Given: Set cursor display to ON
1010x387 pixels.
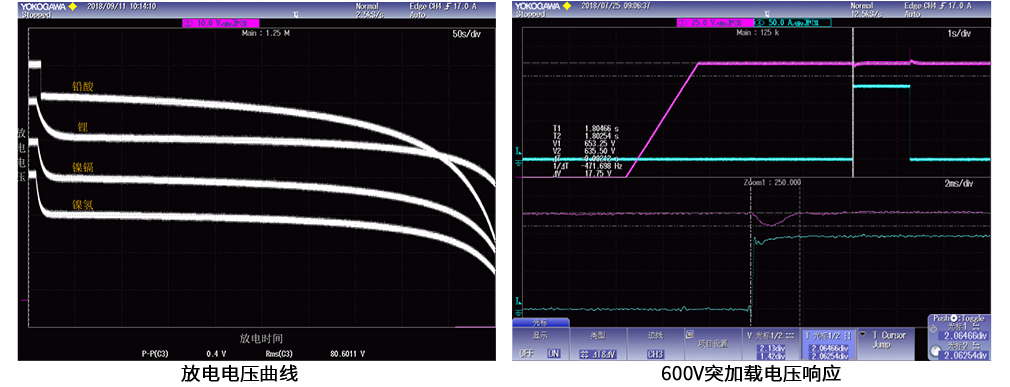Looking at the screenshot, I should pyautogui.click(x=553, y=353).
